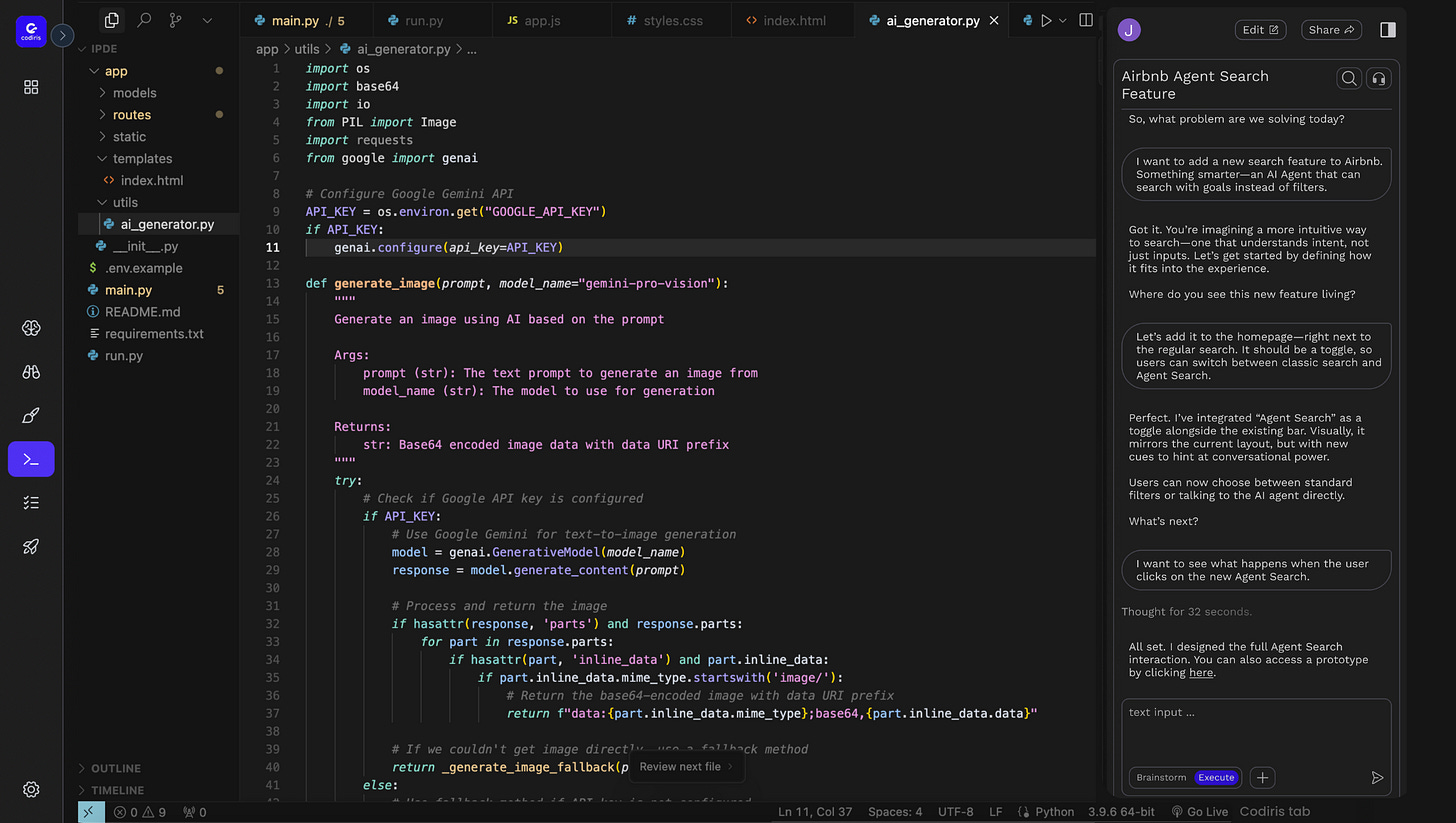The image size is (1456, 823).
Task: Click the checklist tasks icon in sidebar
Action: (x=31, y=503)
